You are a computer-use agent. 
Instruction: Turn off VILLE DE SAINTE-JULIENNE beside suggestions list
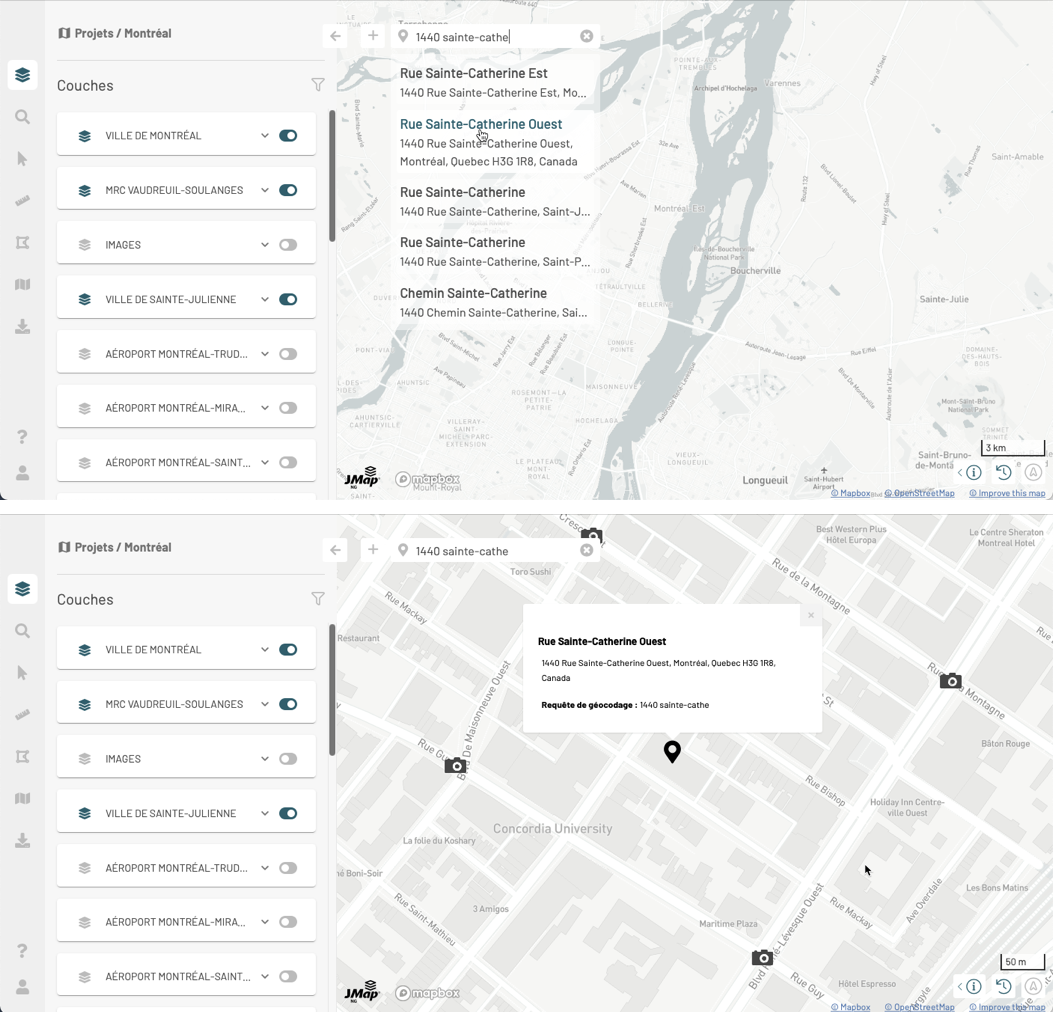[288, 299]
